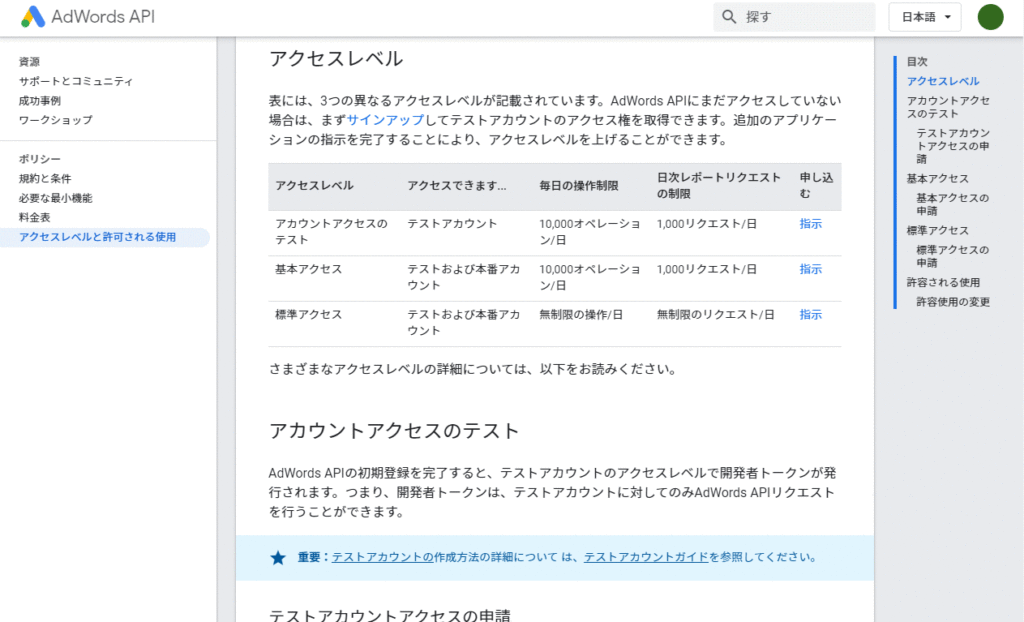Jump to 標準アクセス in table of contents

click(x=937, y=231)
